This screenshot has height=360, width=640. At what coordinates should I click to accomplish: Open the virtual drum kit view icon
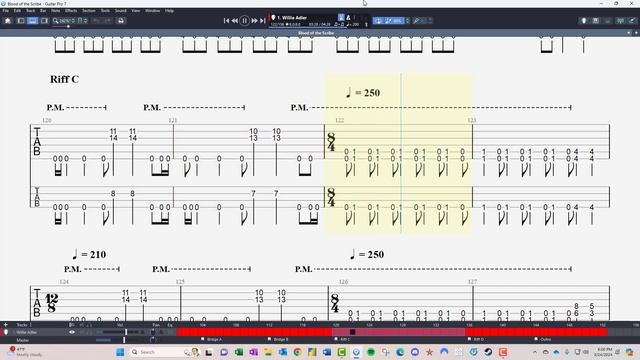pyautogui.click(x=607, y=20)
